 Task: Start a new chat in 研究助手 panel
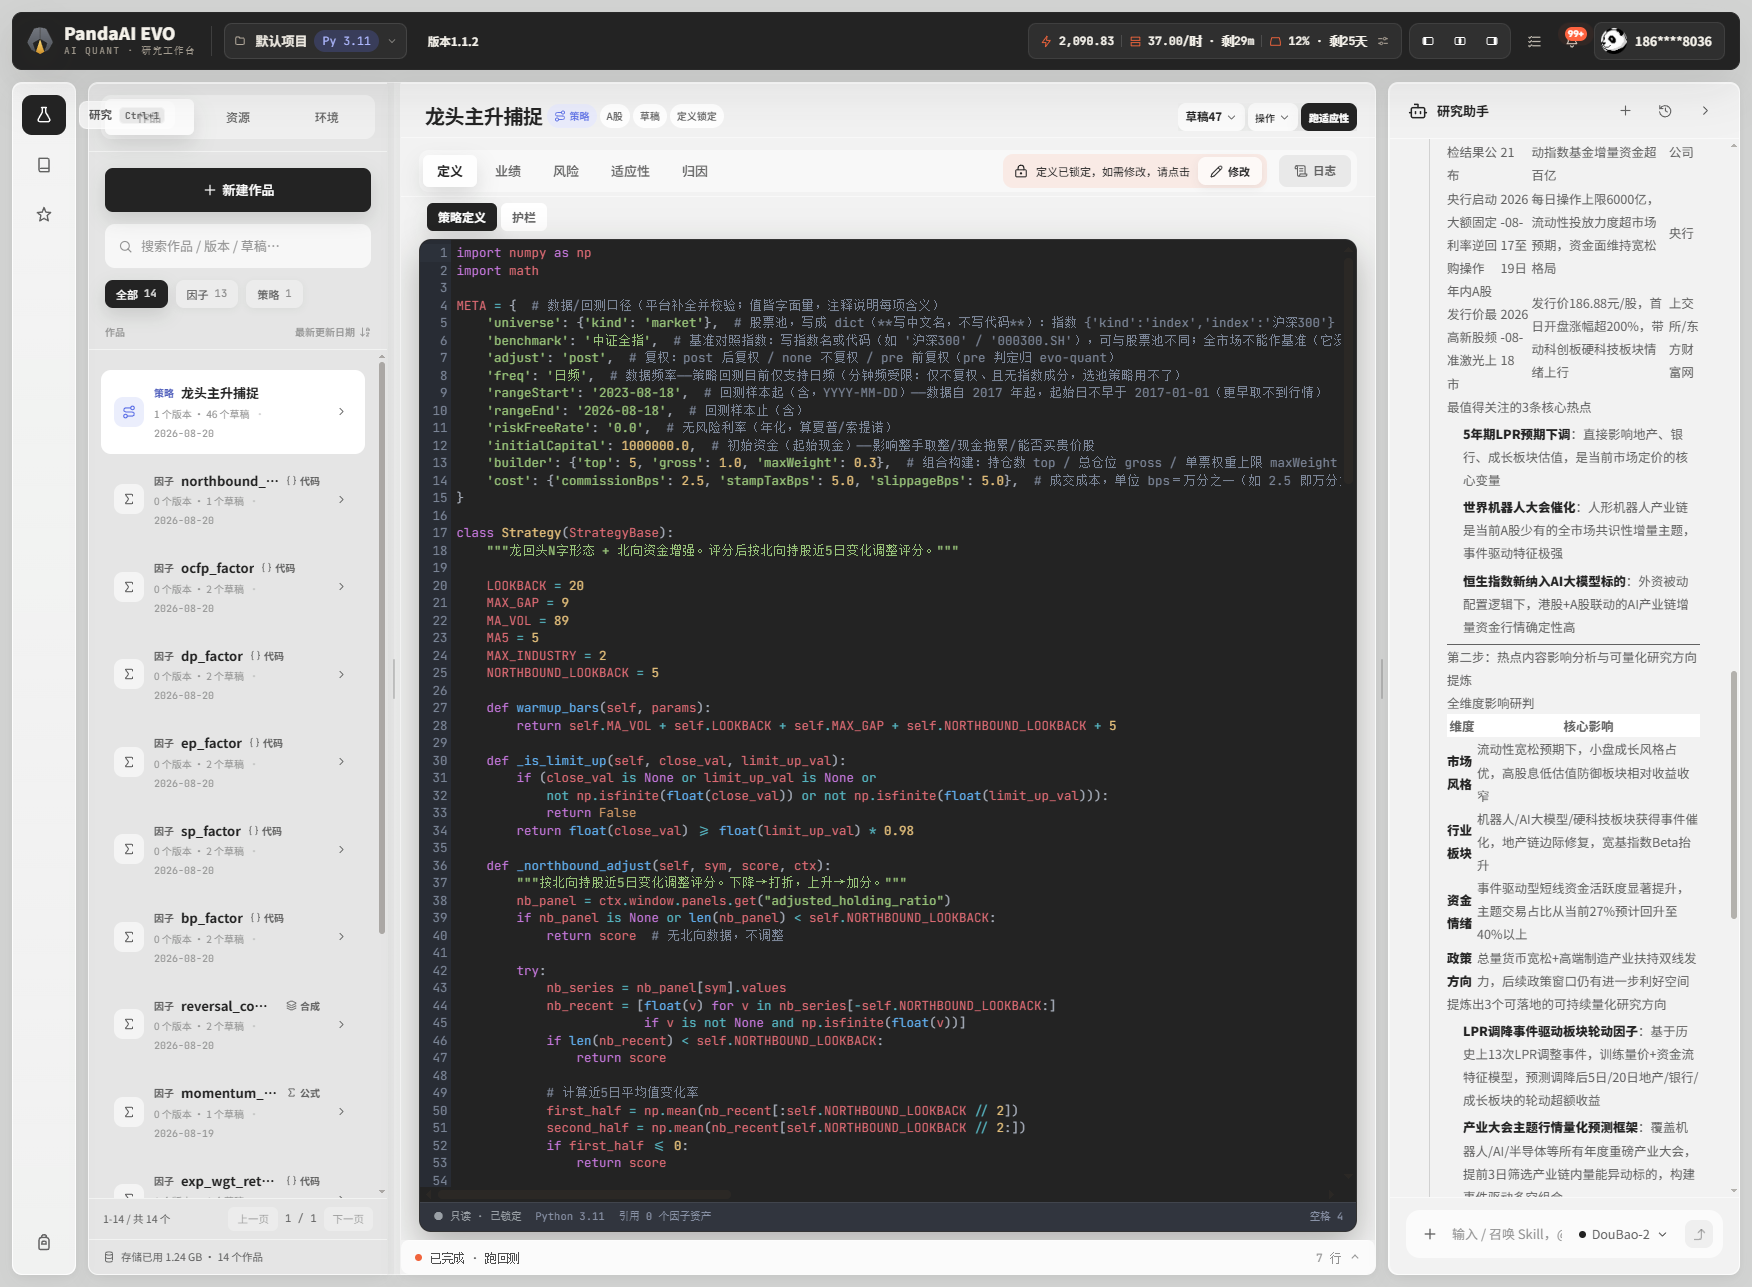[1626, 111]
